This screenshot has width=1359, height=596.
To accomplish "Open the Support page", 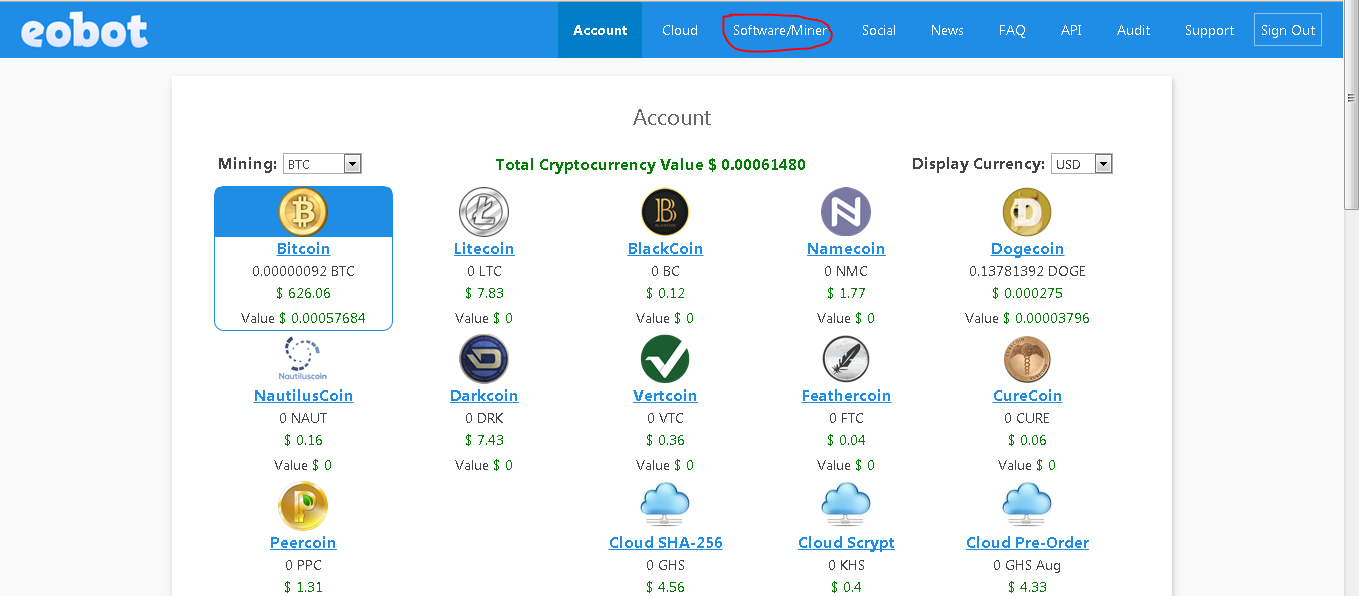I will (1209, 30).
